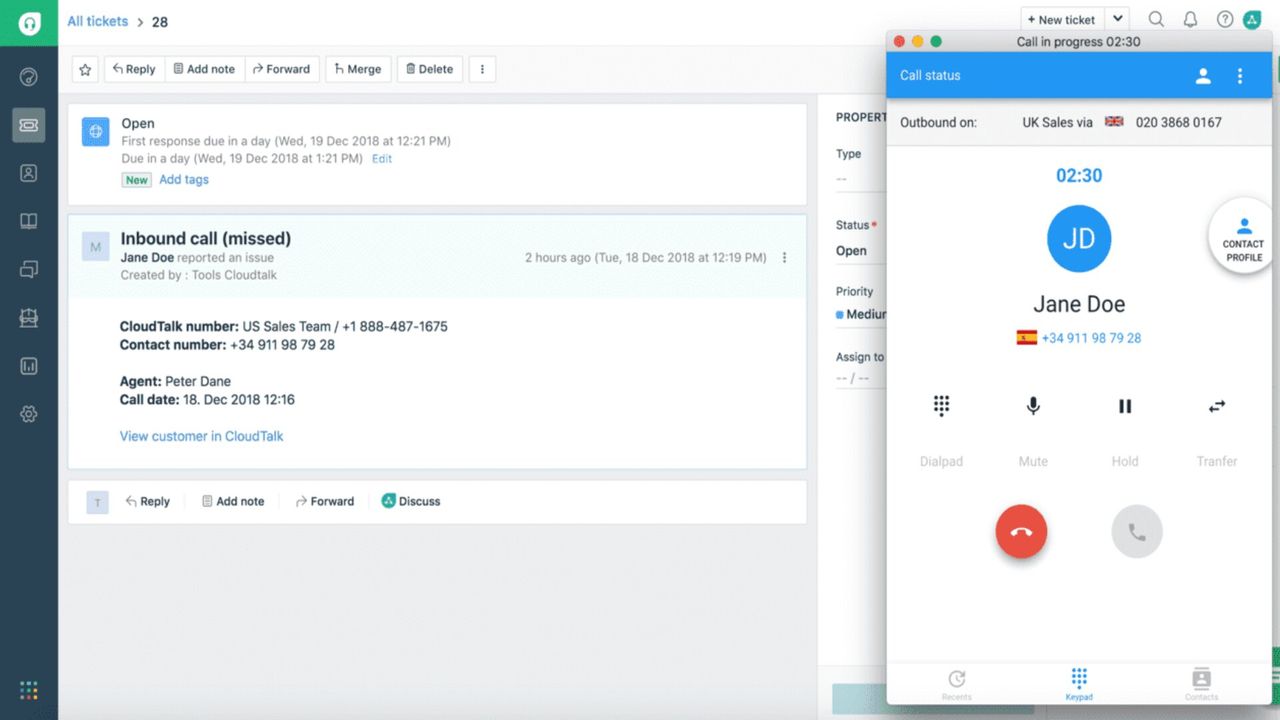Open New ticket dropdown arrow
The image size is (1280, 720).
[1118, 19]
